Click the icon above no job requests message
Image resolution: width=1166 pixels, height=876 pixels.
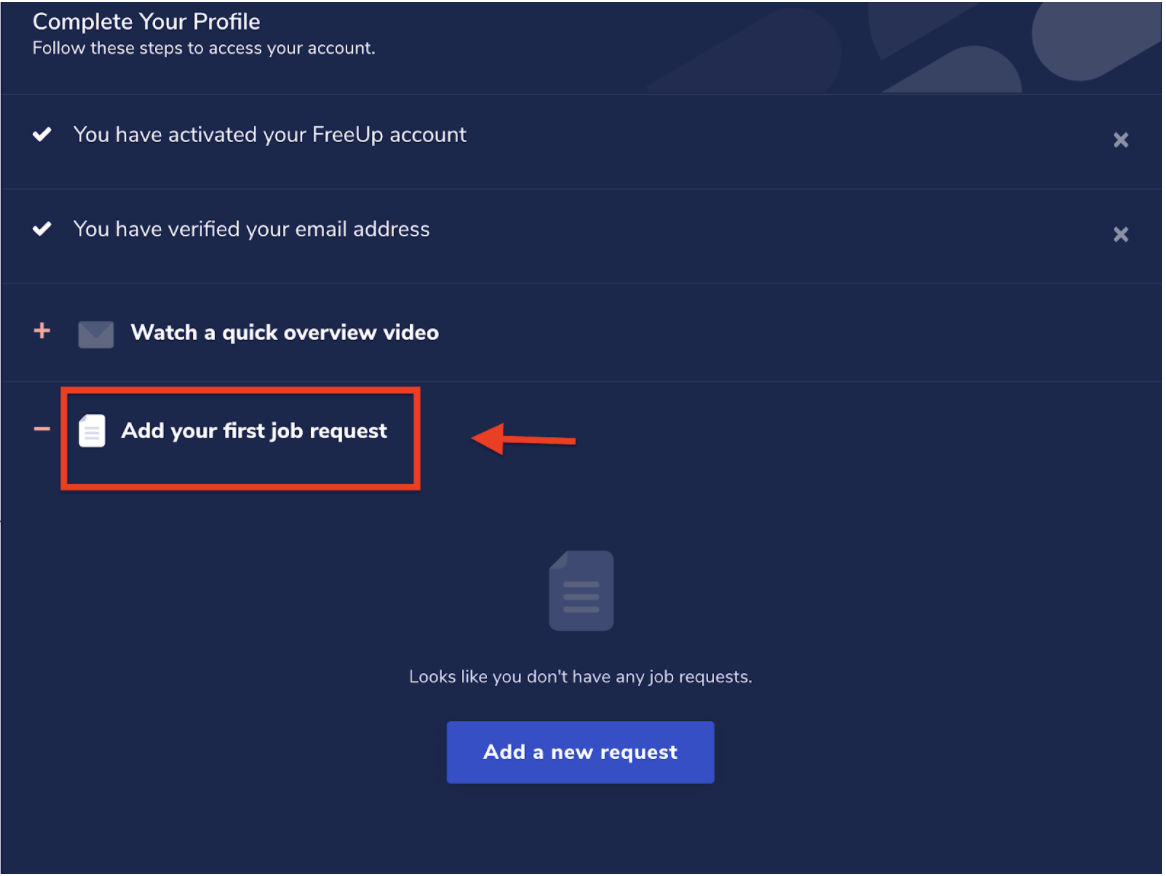tap(580, 590)
